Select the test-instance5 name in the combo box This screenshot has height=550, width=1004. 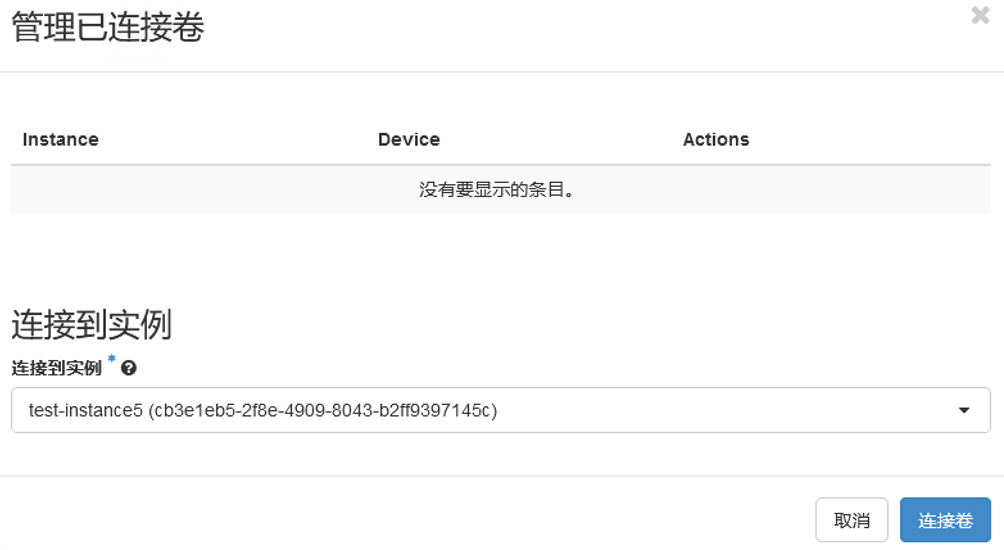coord(85,410)
